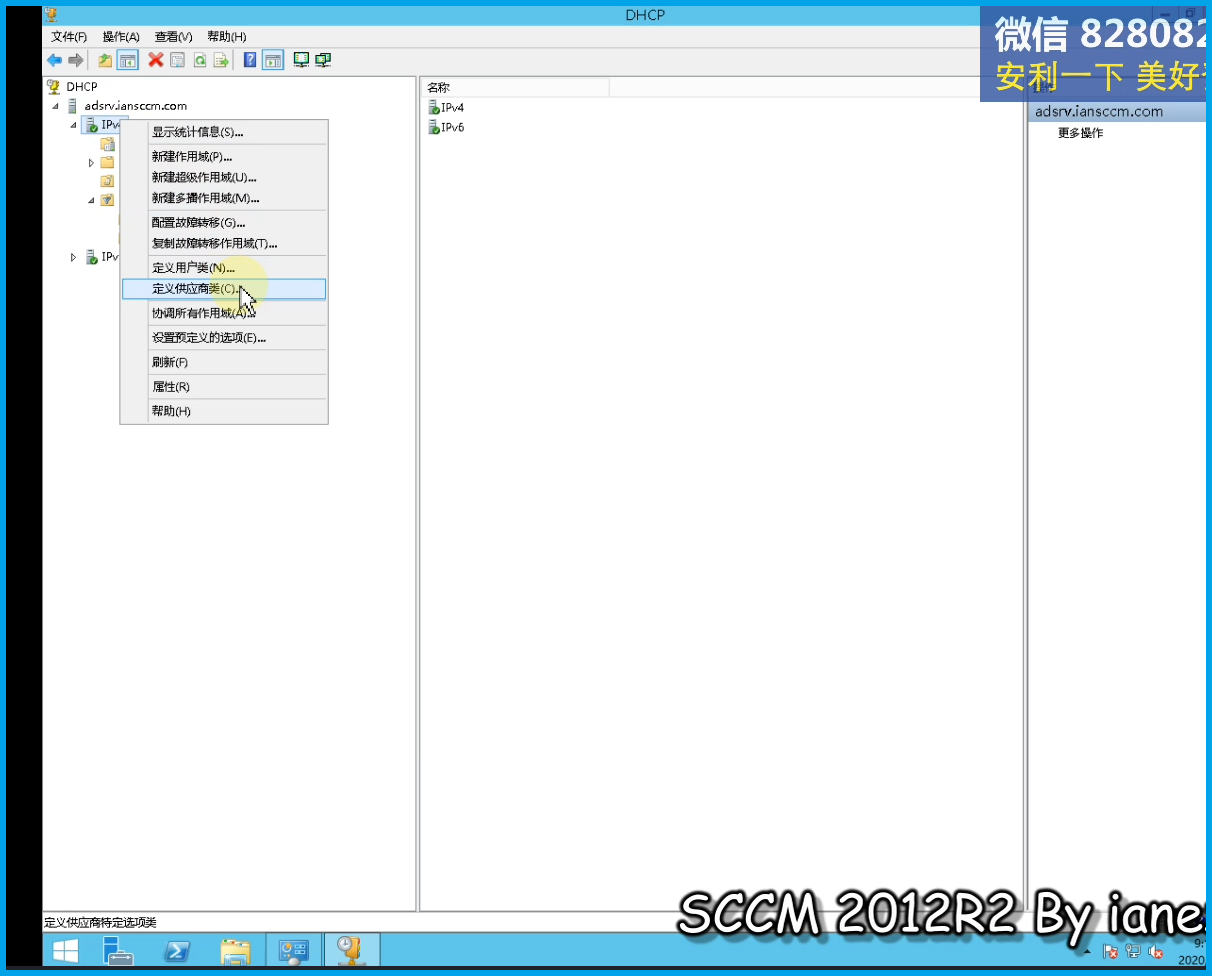Choose 新建作用域(P)... from the context menu
1212x976 pixels.
pyautogui.click(x=224, y=157)
